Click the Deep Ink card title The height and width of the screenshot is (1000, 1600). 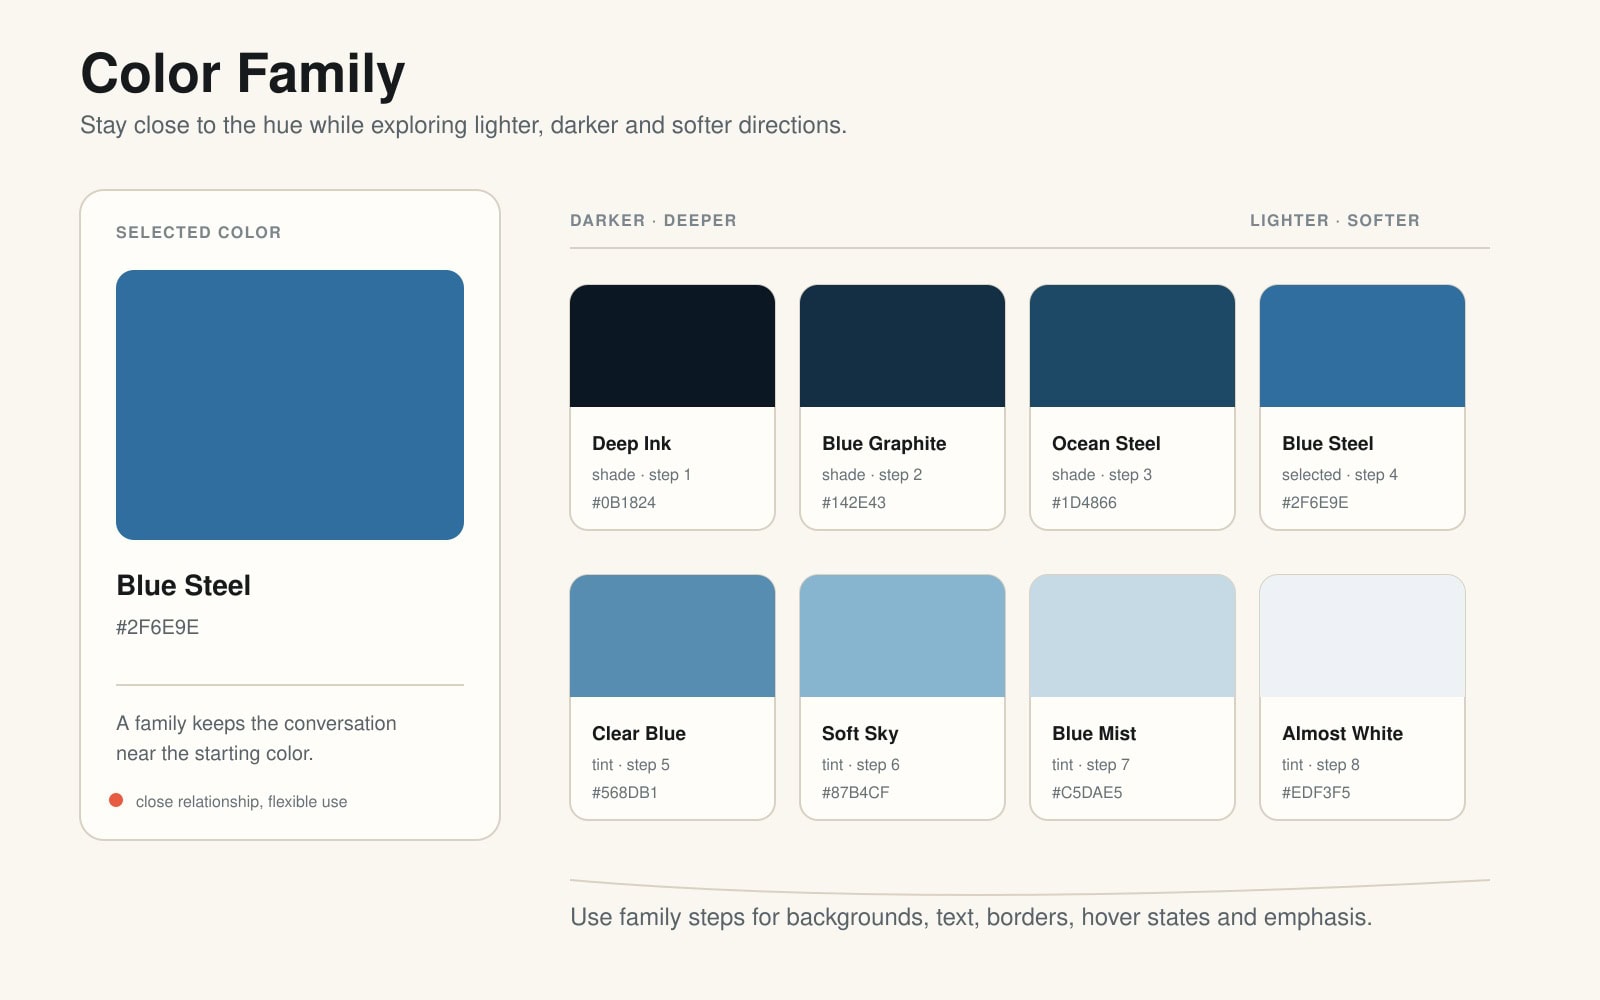pos(631,443)
